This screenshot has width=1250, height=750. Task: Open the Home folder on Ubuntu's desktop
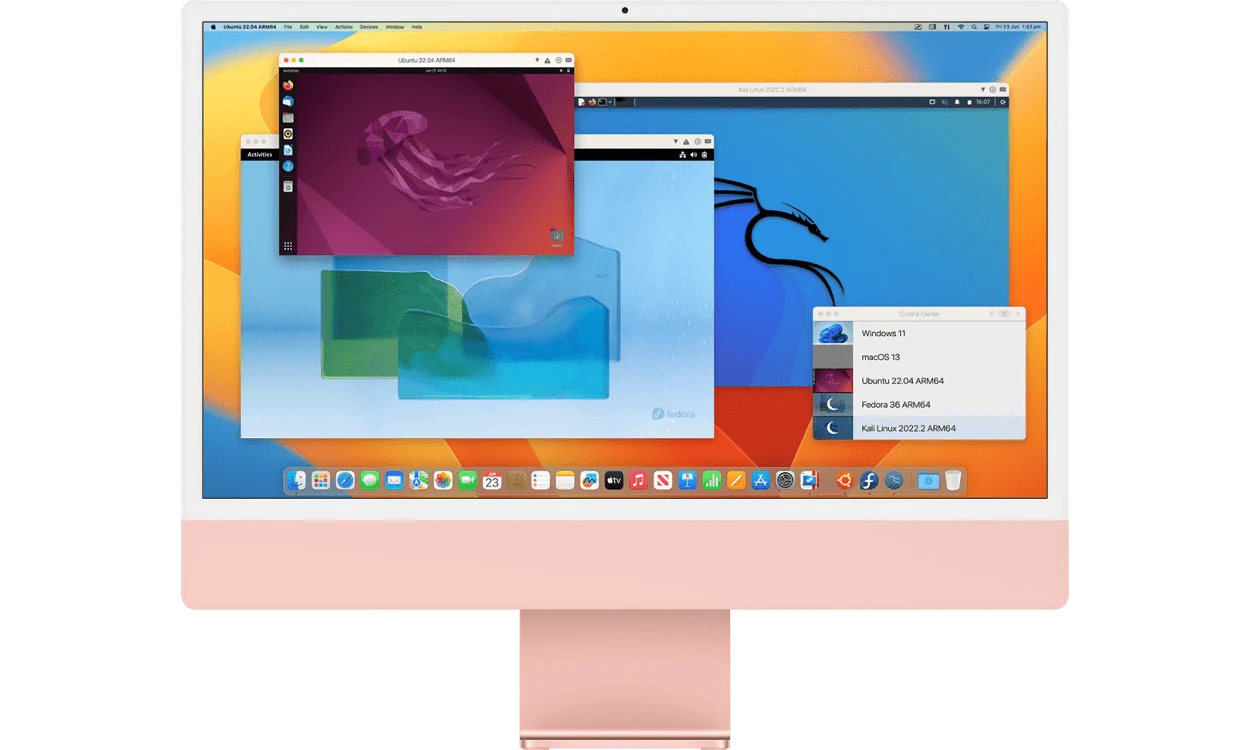pyautogui.click(x=557, y=236)
